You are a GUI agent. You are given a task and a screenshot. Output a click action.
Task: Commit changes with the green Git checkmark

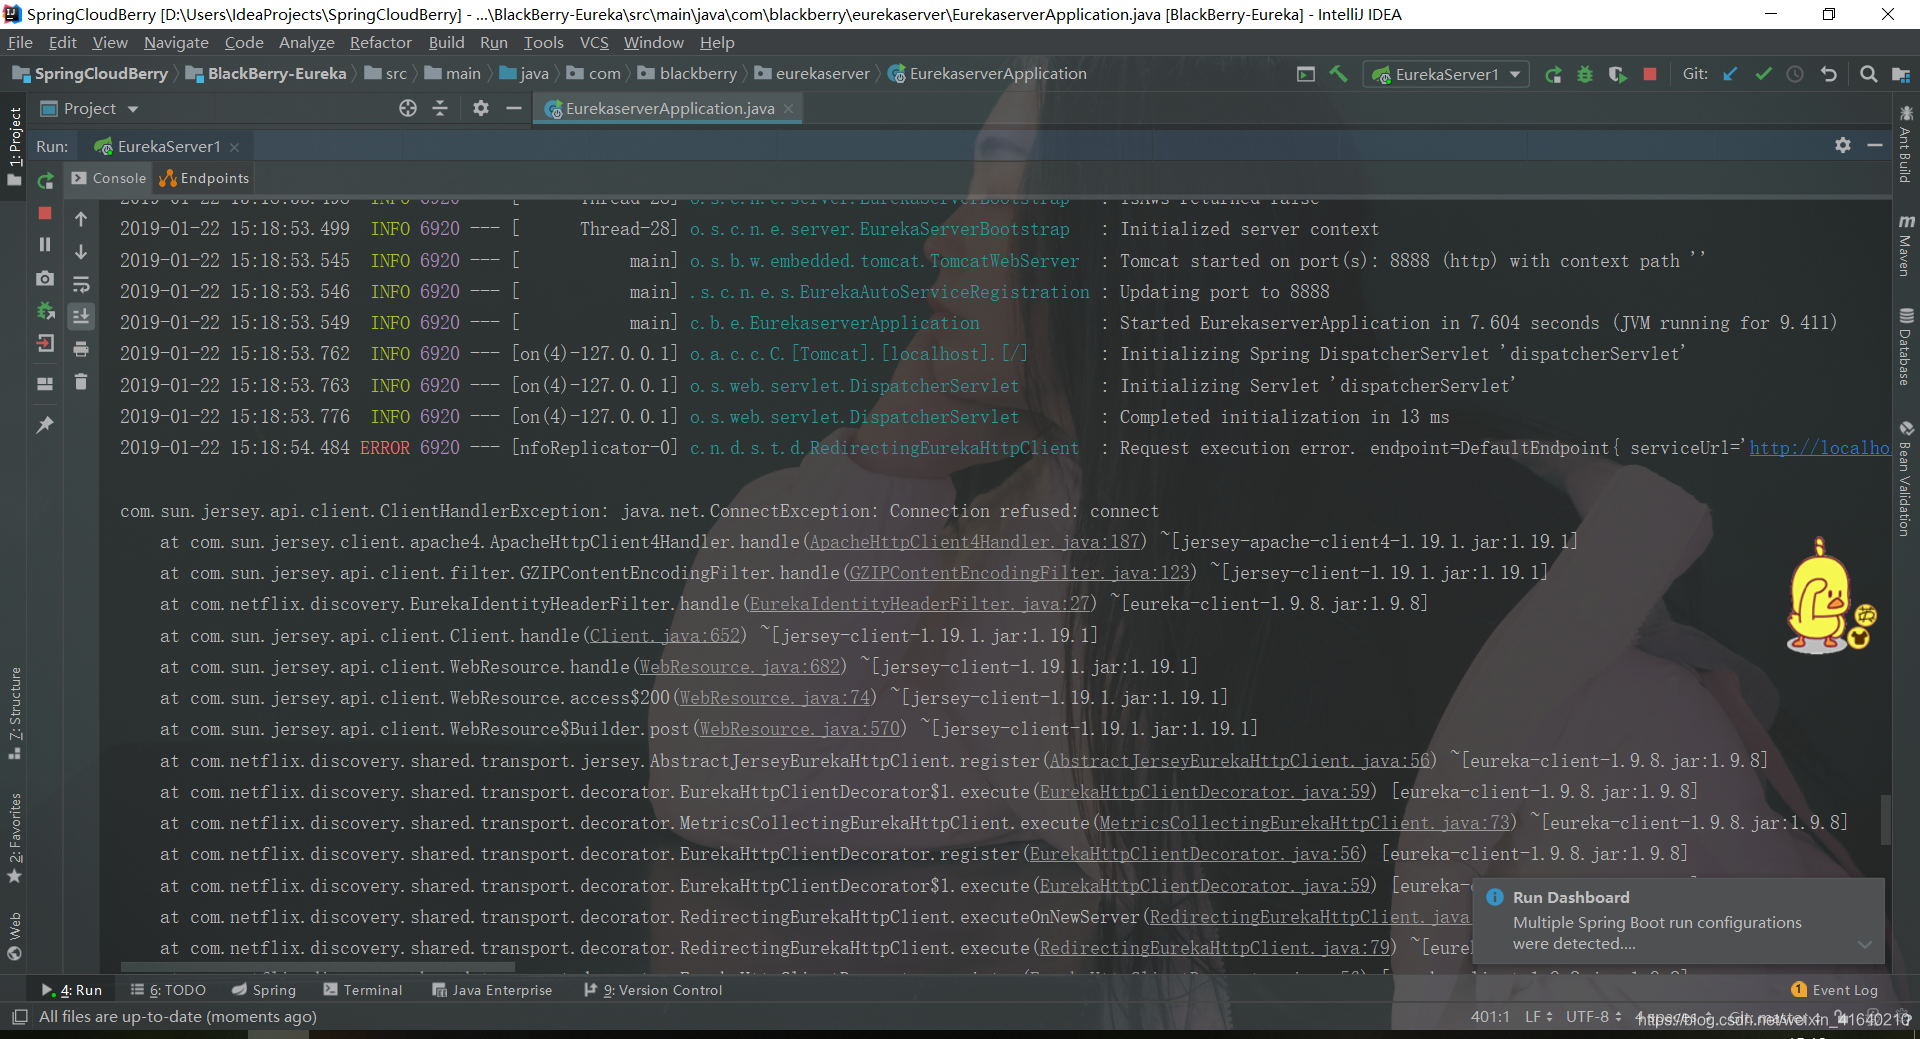(x=1763, y=74)
